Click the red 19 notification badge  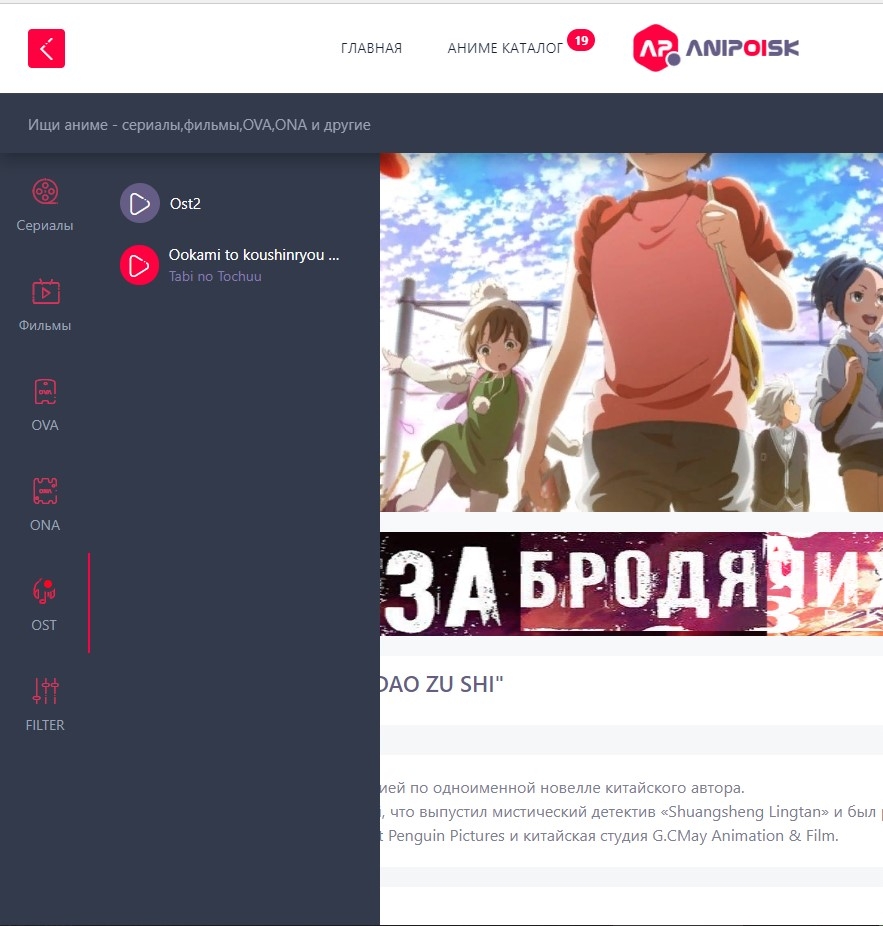click(x=581, y=40)
